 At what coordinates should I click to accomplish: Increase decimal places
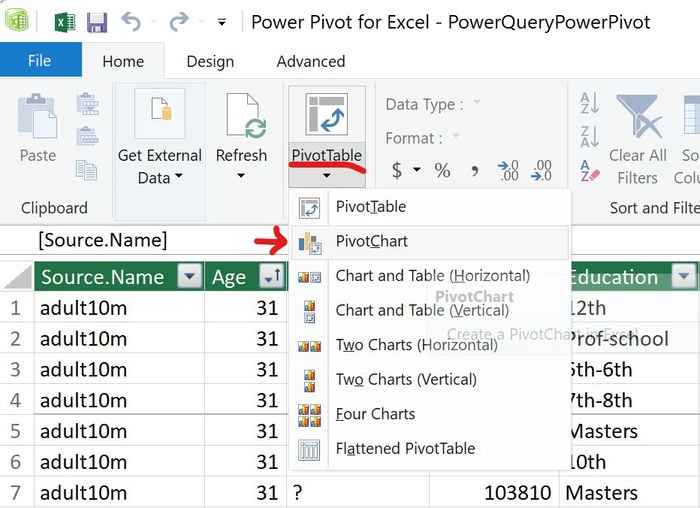coord(508,170)
